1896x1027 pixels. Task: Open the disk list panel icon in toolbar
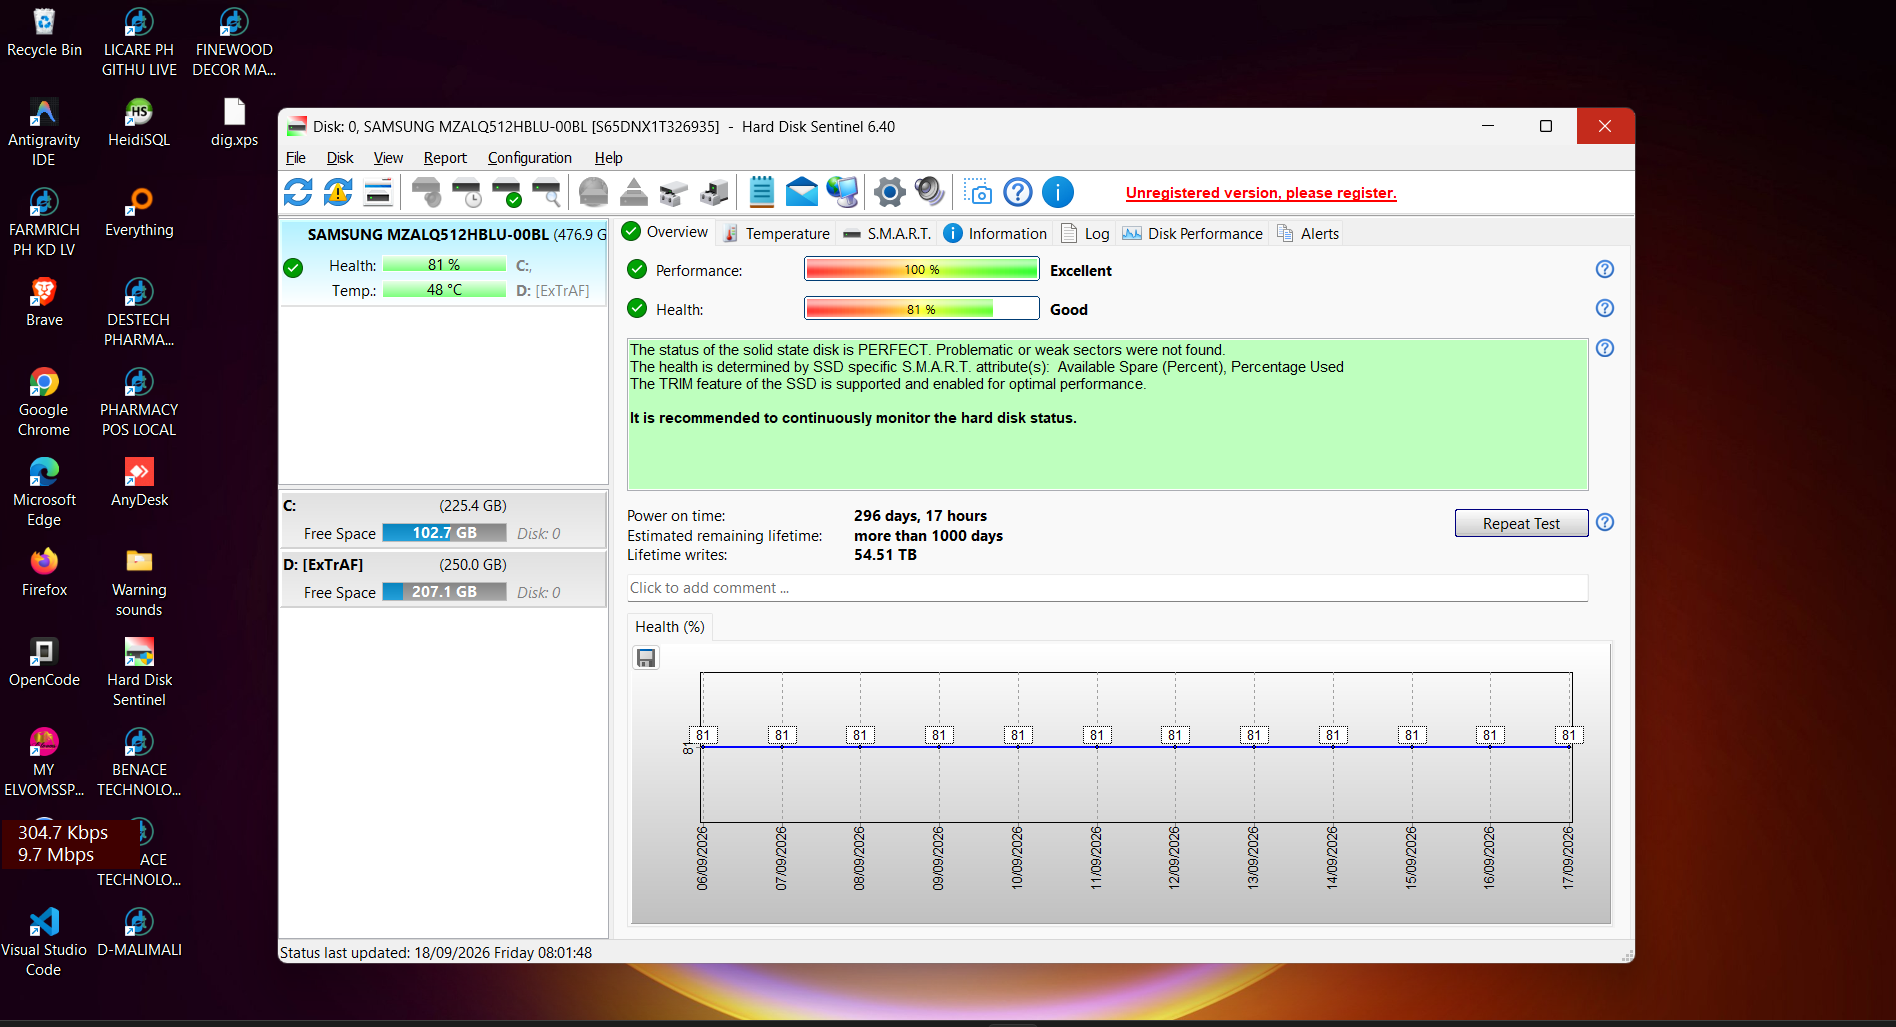pyautogui.click(x=378, y=192)
